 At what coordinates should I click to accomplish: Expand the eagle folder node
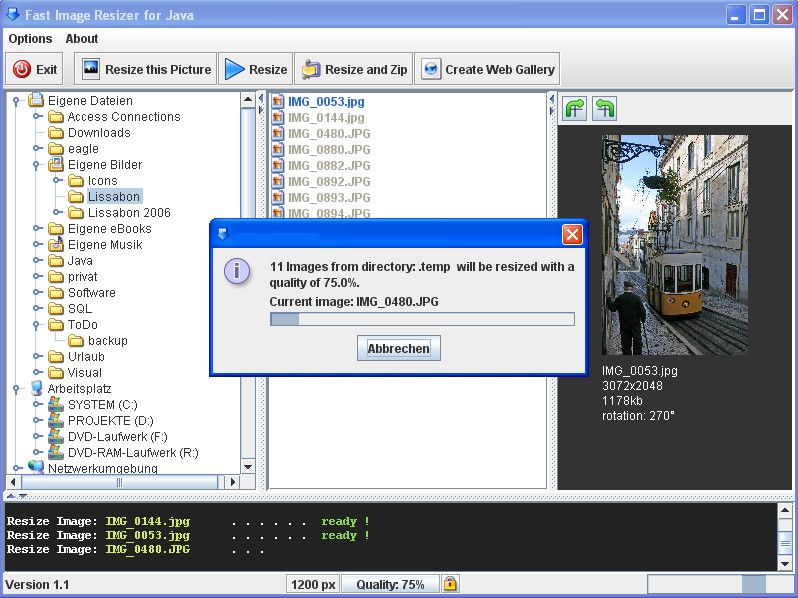tap(37, 149)
